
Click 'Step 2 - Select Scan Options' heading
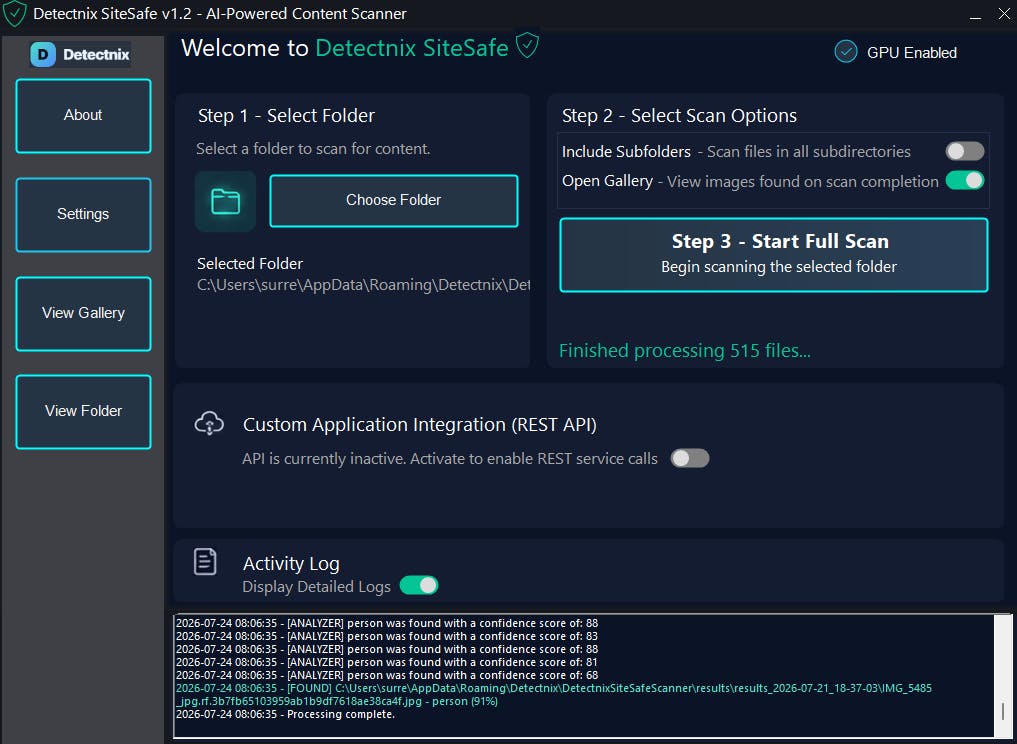(679, 115)
